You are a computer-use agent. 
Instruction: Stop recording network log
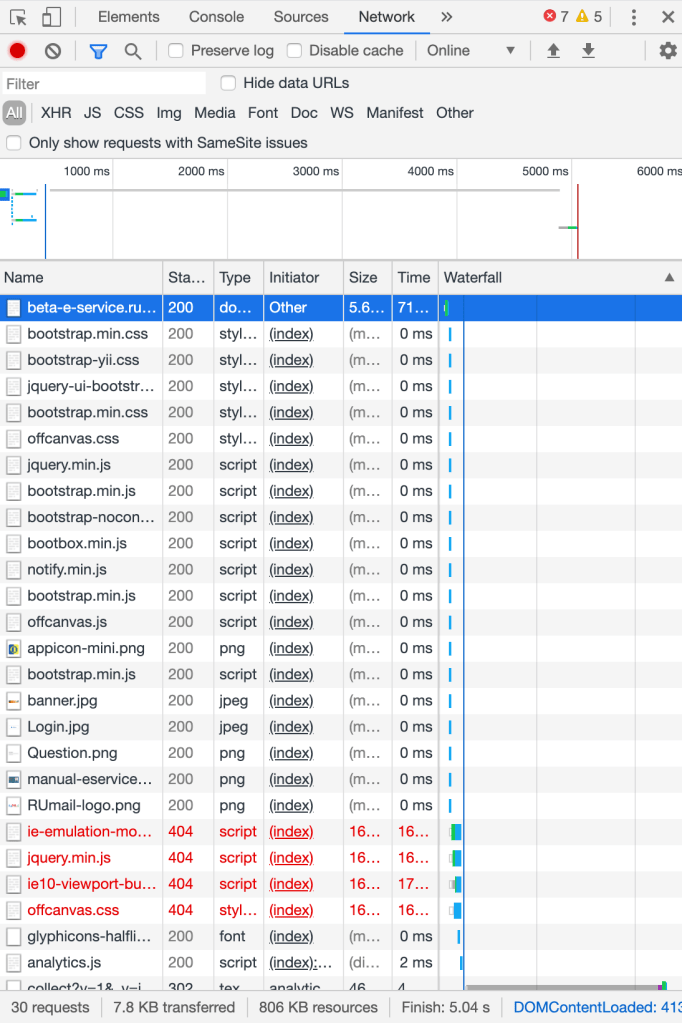coord(17,51)
